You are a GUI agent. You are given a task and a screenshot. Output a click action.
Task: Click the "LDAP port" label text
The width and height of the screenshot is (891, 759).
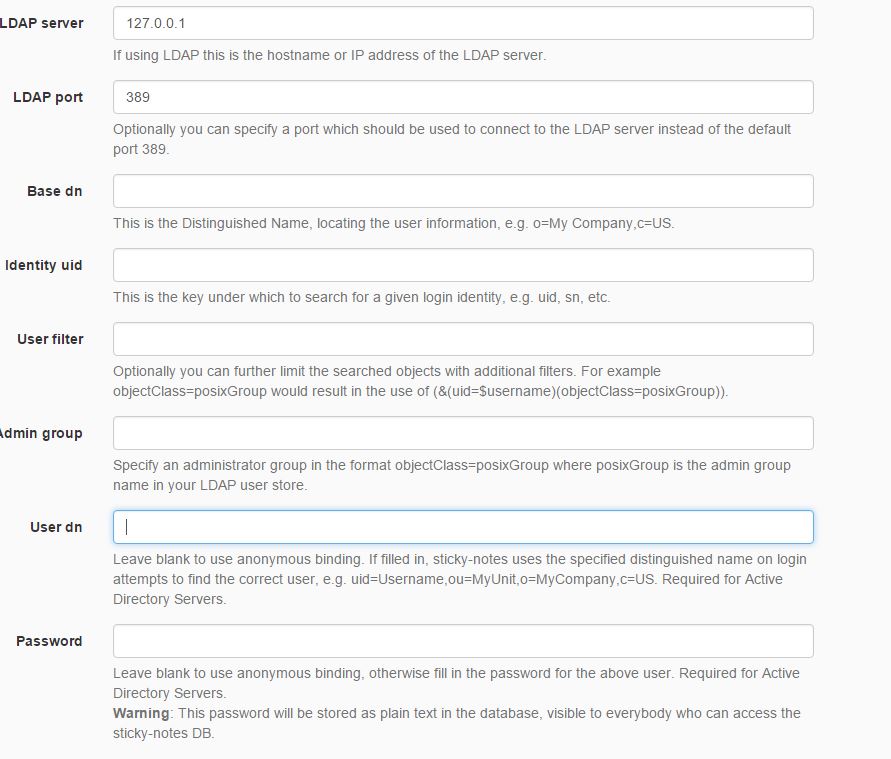tap(48, 97)
